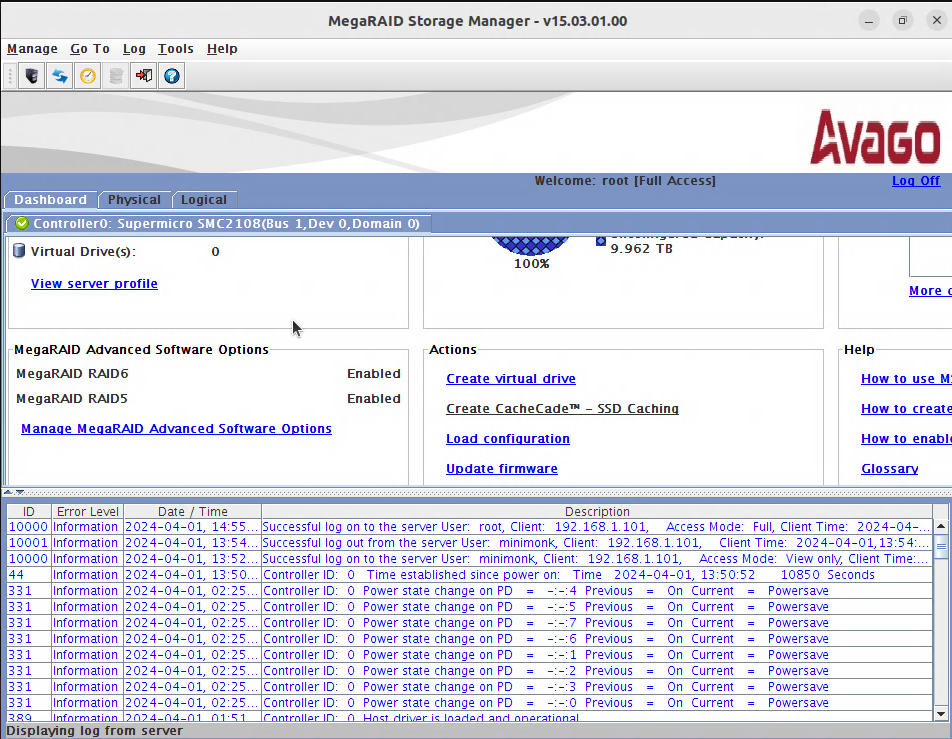Click the log vertical scrollbar thumb
Screen dimensions: 952x739
click(940, 546)
